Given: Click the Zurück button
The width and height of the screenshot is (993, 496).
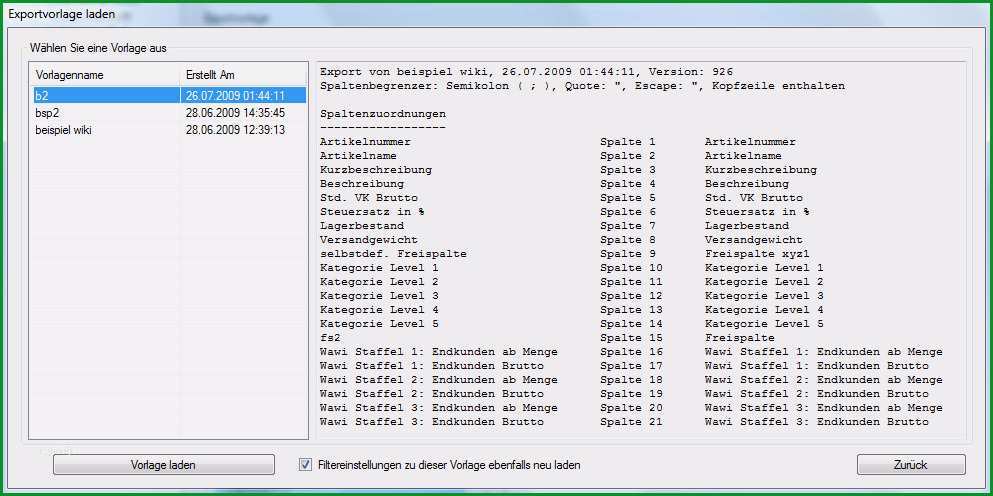Looking at the screenshot, I should coord(911,465).
